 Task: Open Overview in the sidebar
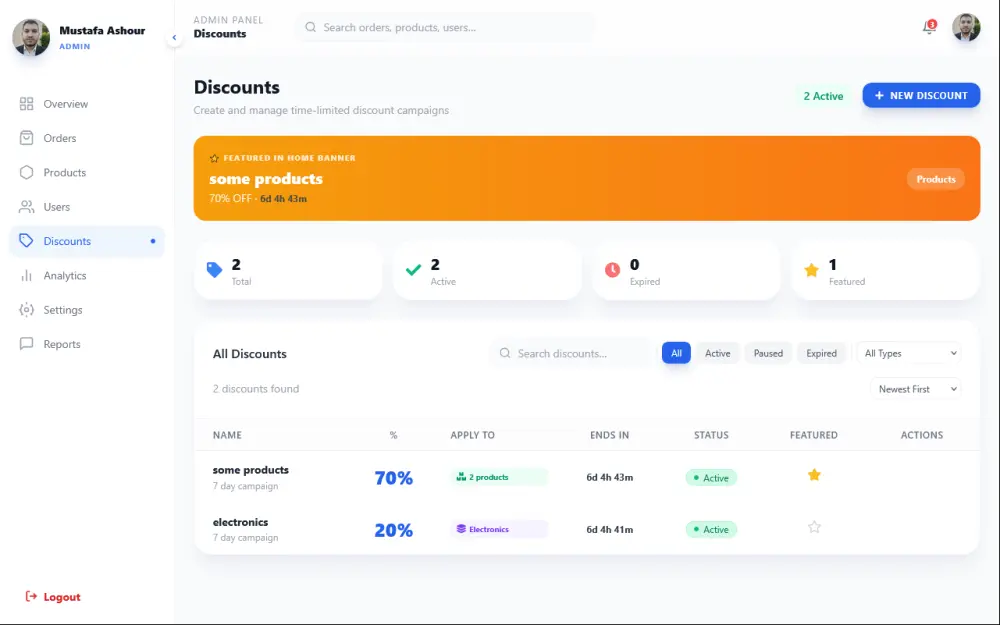[87, 104]
